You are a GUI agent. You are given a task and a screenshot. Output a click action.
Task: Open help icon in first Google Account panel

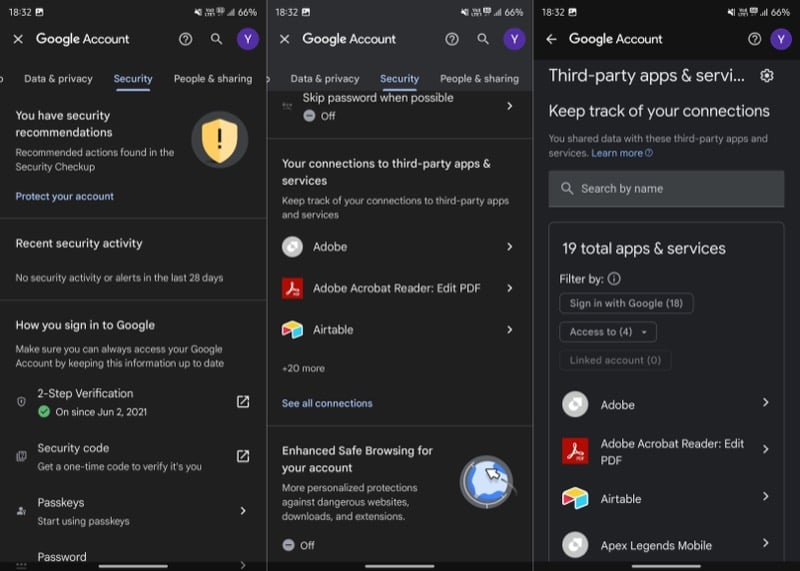pyautogui.click(x=186, y=39)
